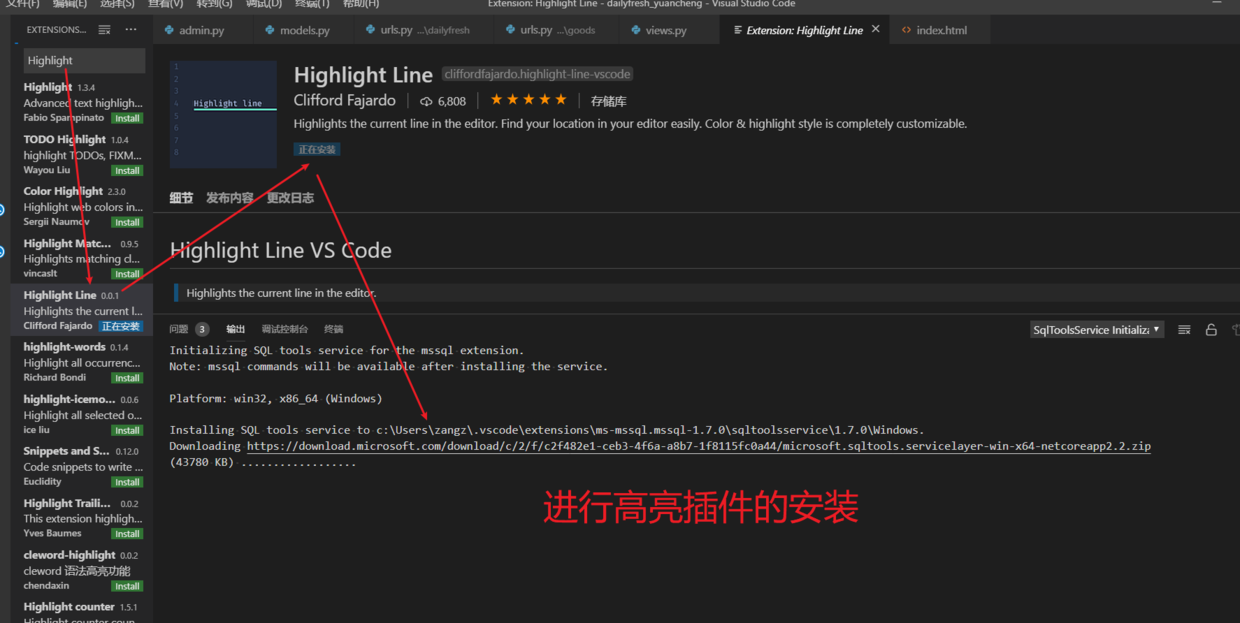
Task: Select the Color Highlight extension entry
Action: (x=84, y=206)
